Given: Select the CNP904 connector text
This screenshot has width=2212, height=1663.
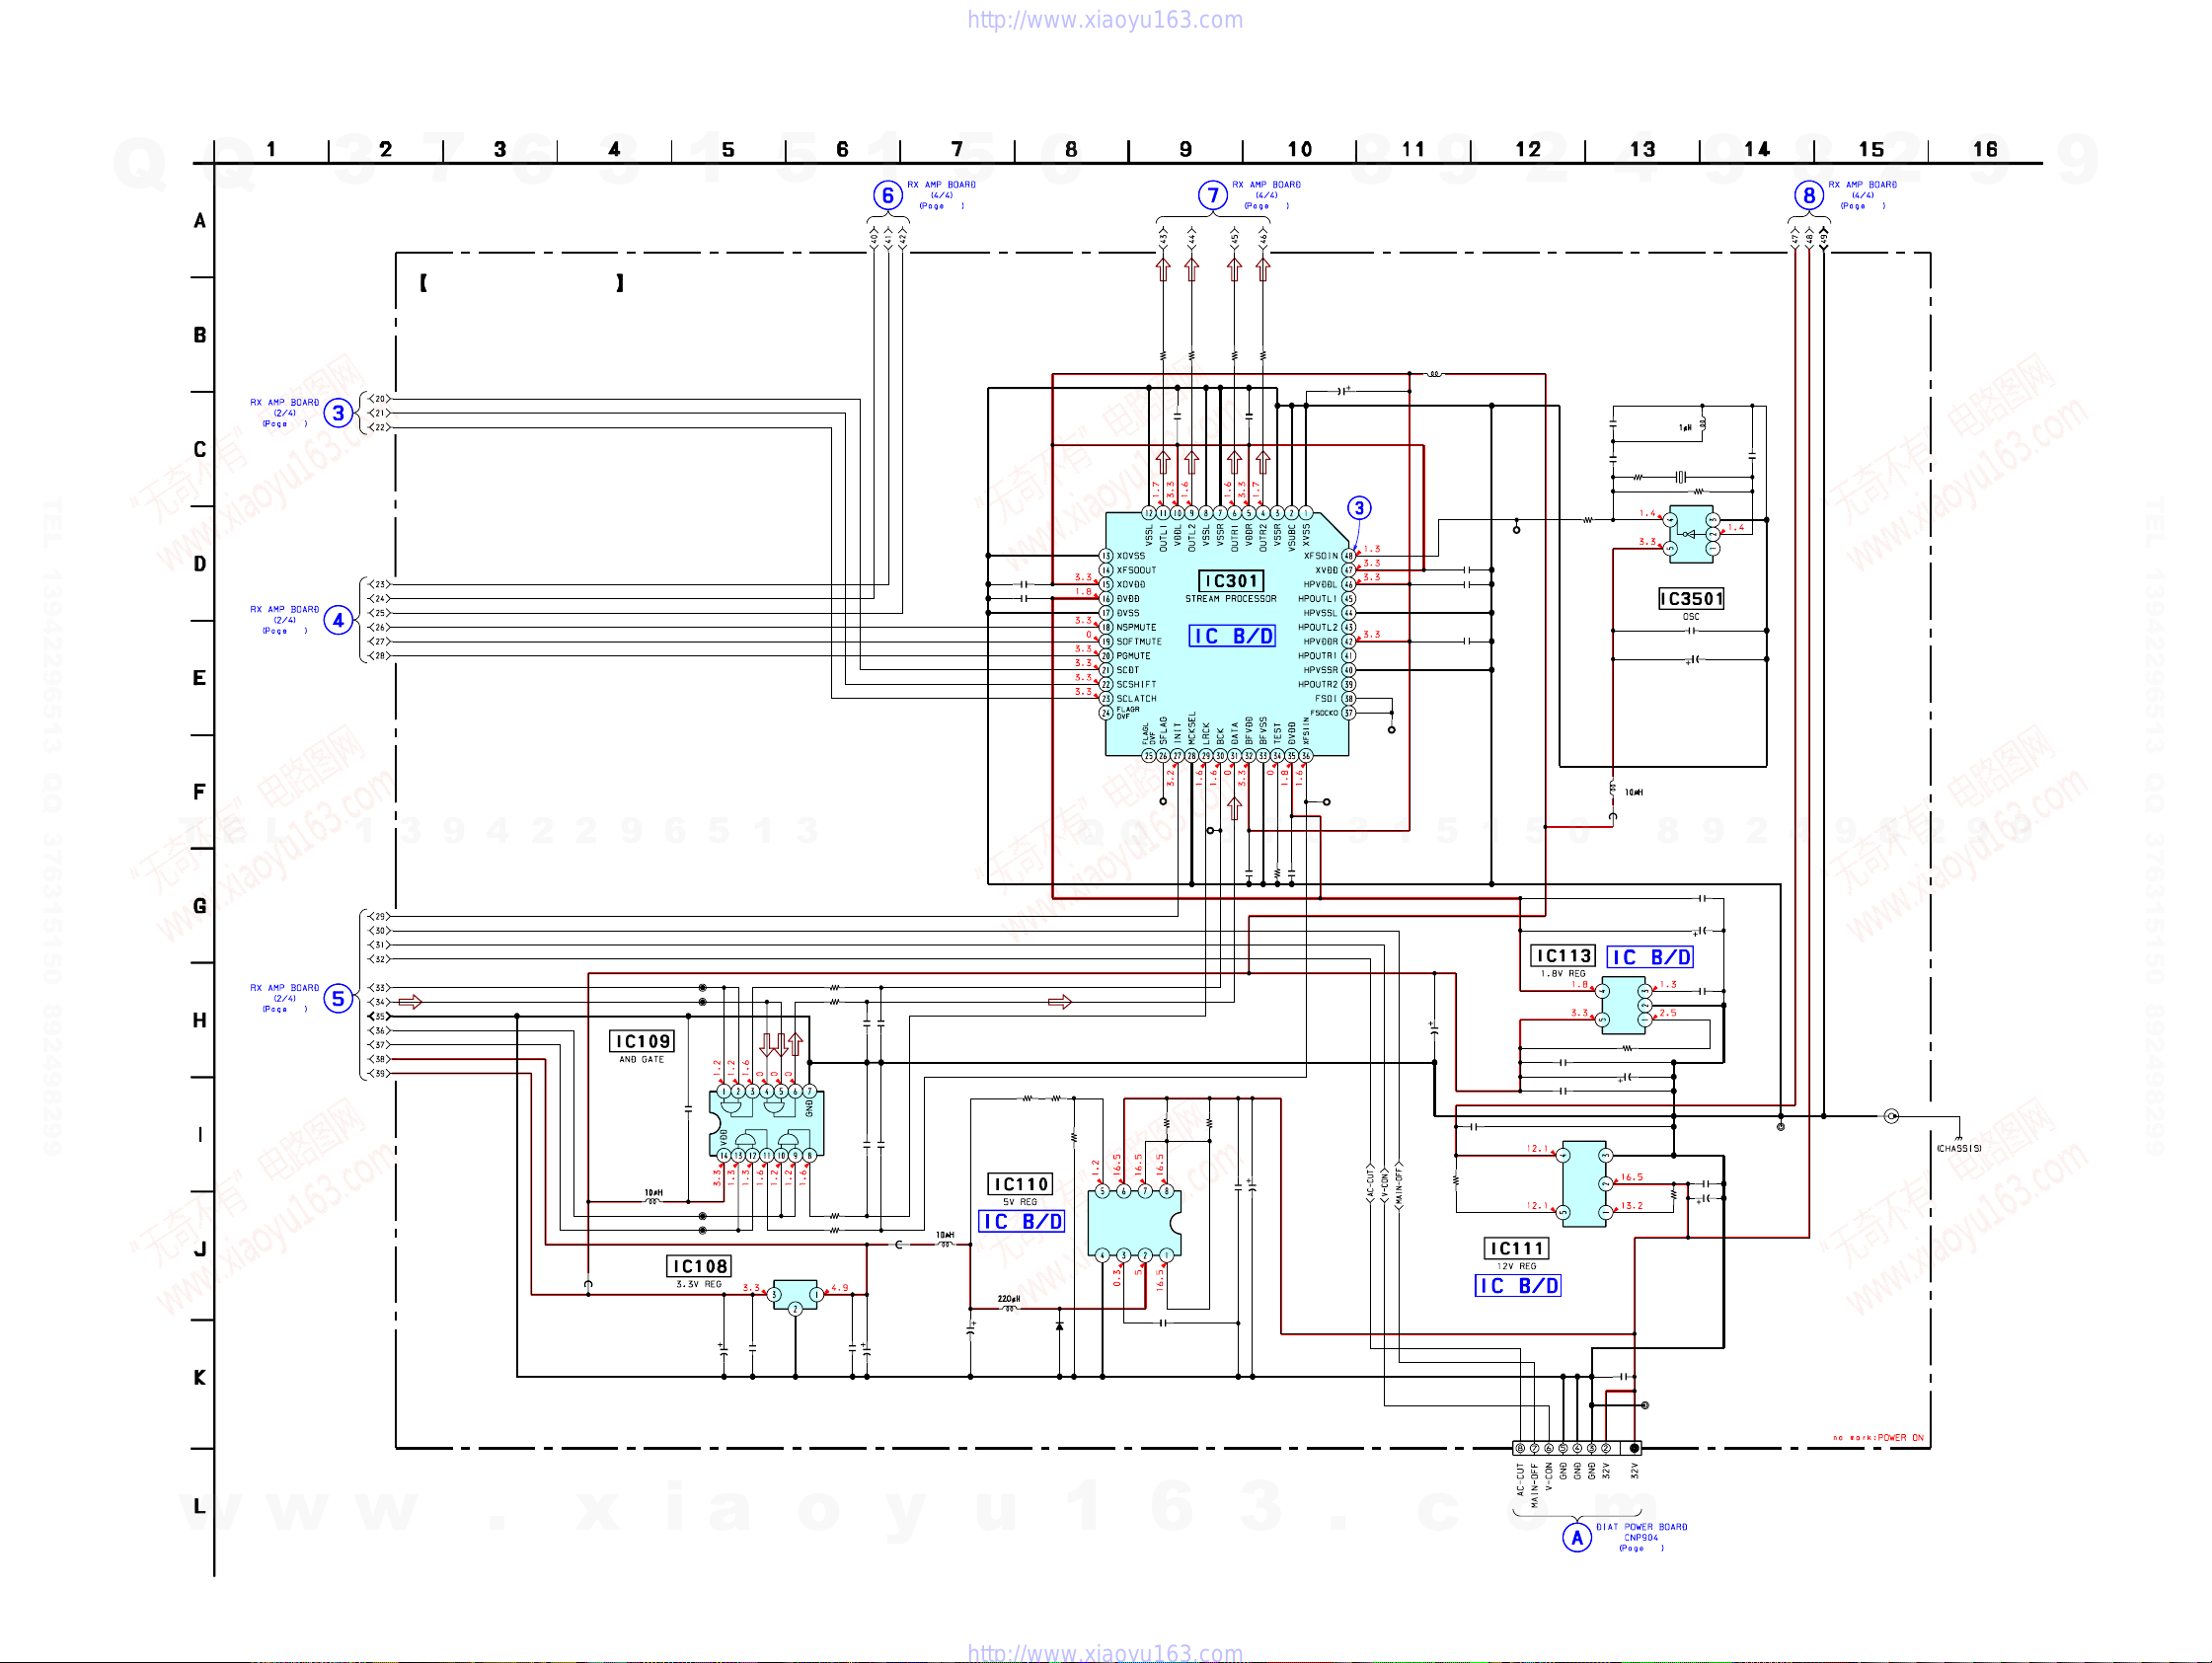Looking at the screenshot, I should (x=1641, y=1538).
